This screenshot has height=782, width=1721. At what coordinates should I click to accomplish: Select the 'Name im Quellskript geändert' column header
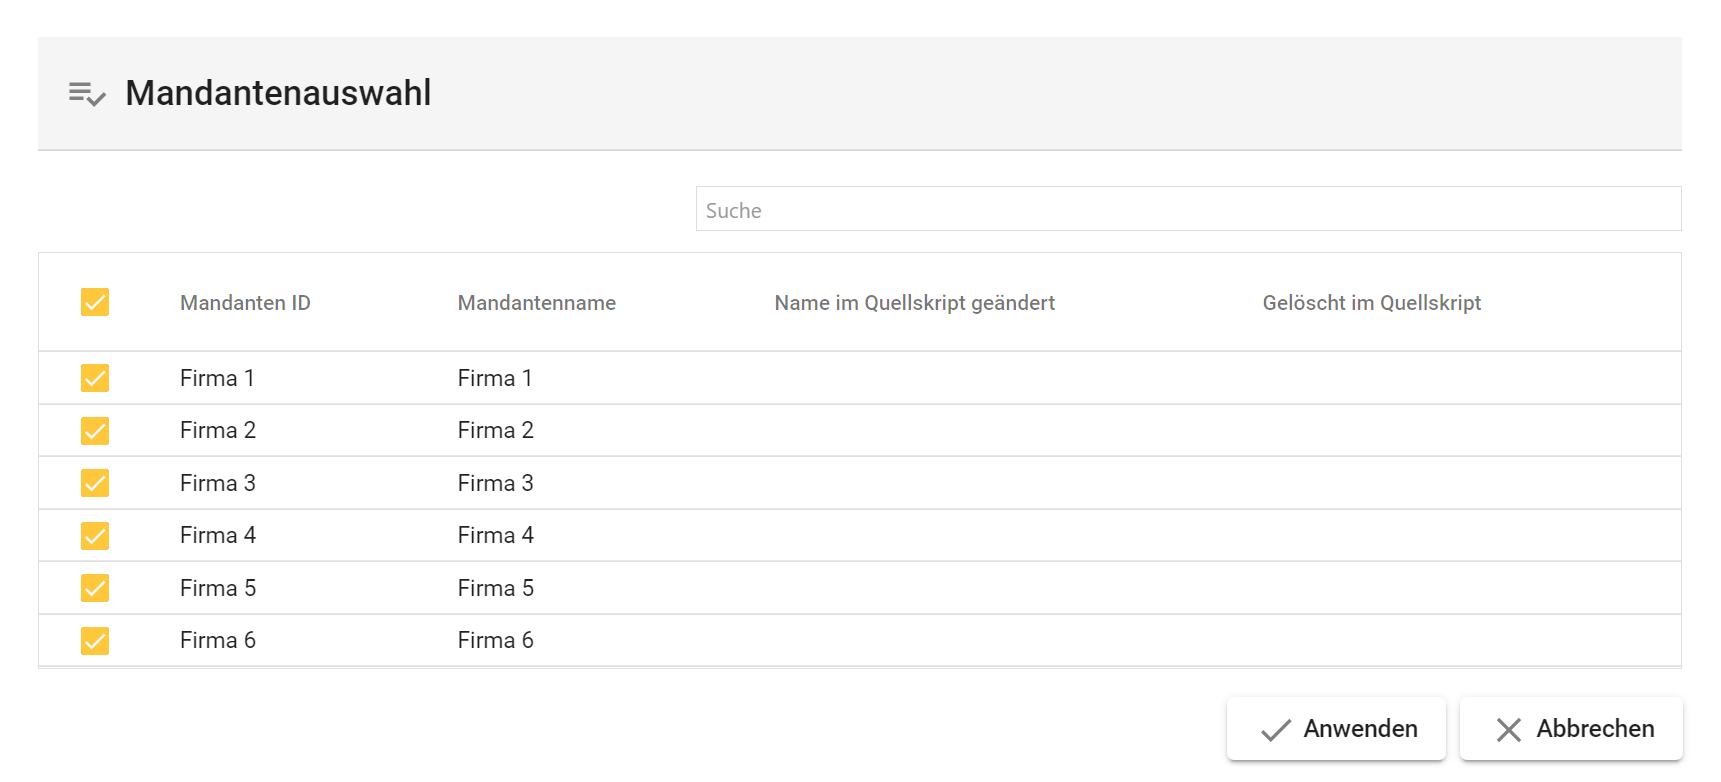(x=914, y=303)
